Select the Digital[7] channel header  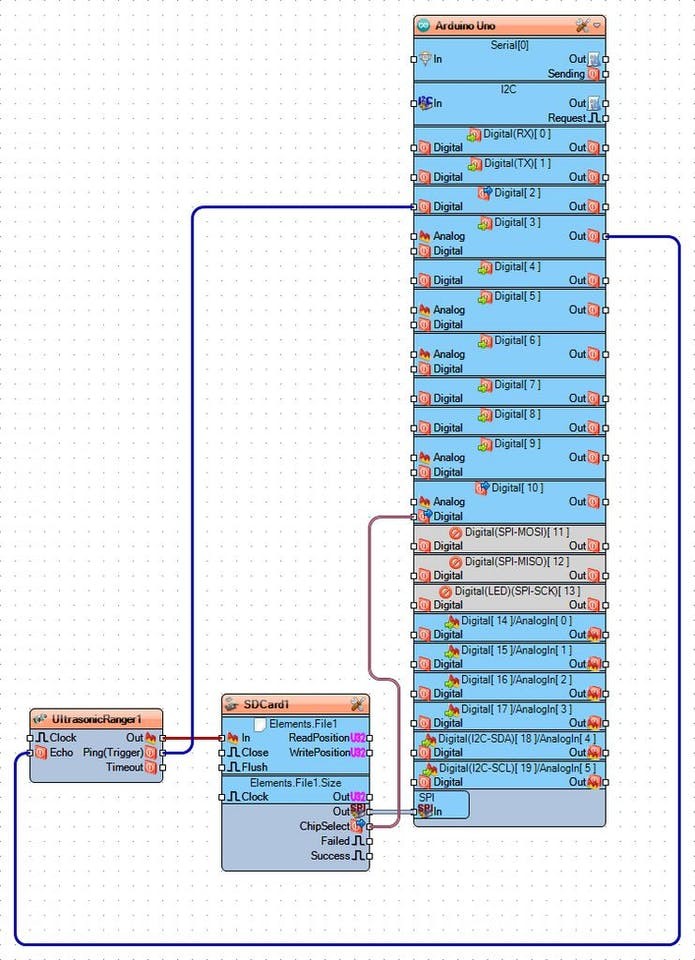509,385
